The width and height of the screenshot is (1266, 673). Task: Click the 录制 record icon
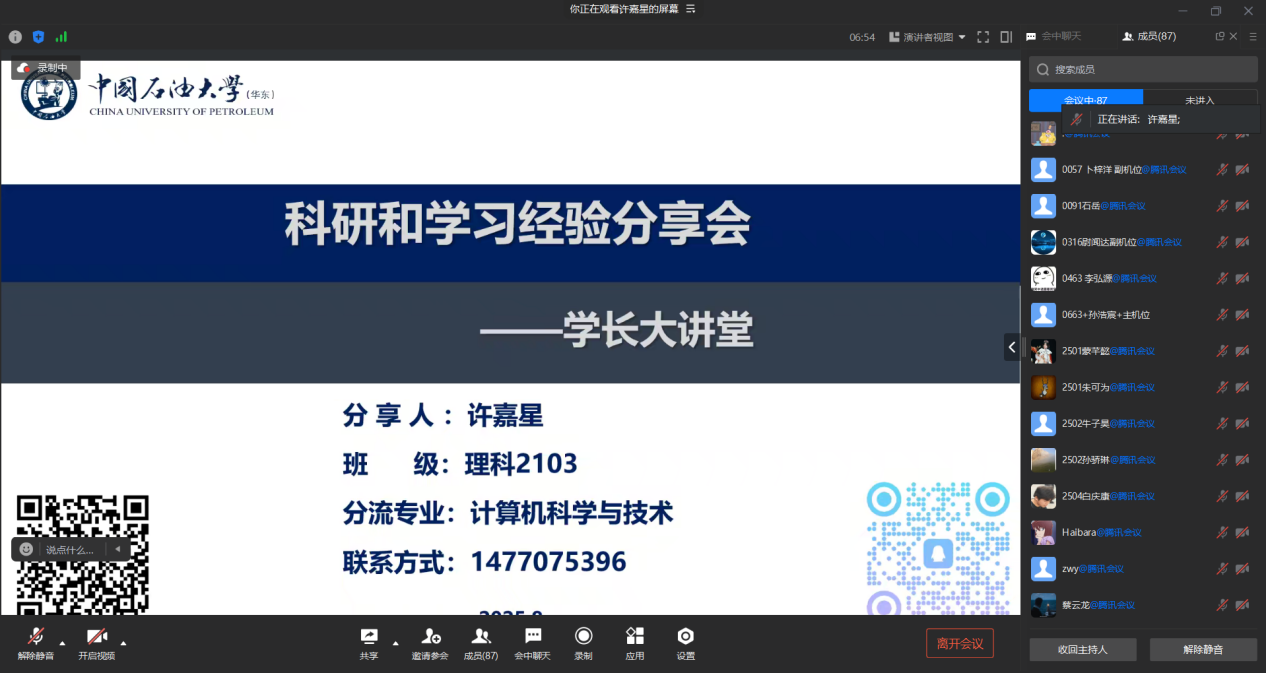click(x=583, y=642)
